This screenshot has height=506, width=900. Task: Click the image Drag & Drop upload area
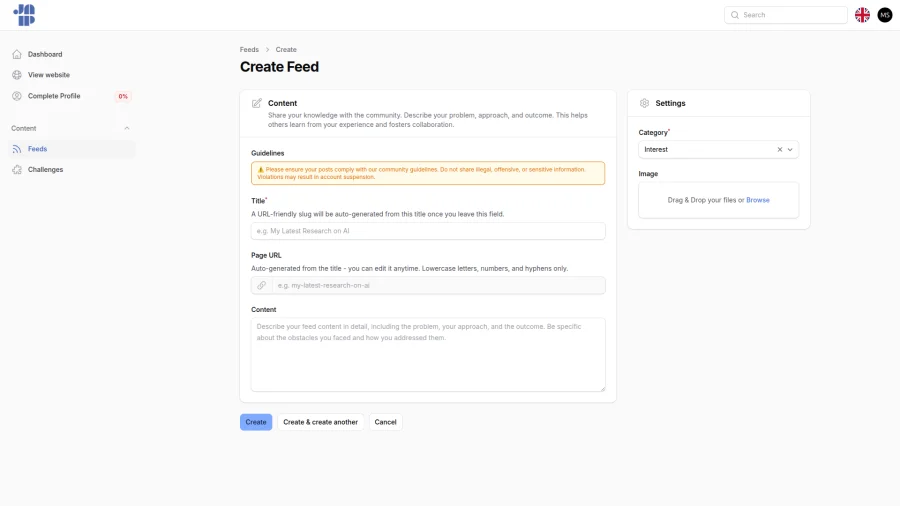[719, 200]
